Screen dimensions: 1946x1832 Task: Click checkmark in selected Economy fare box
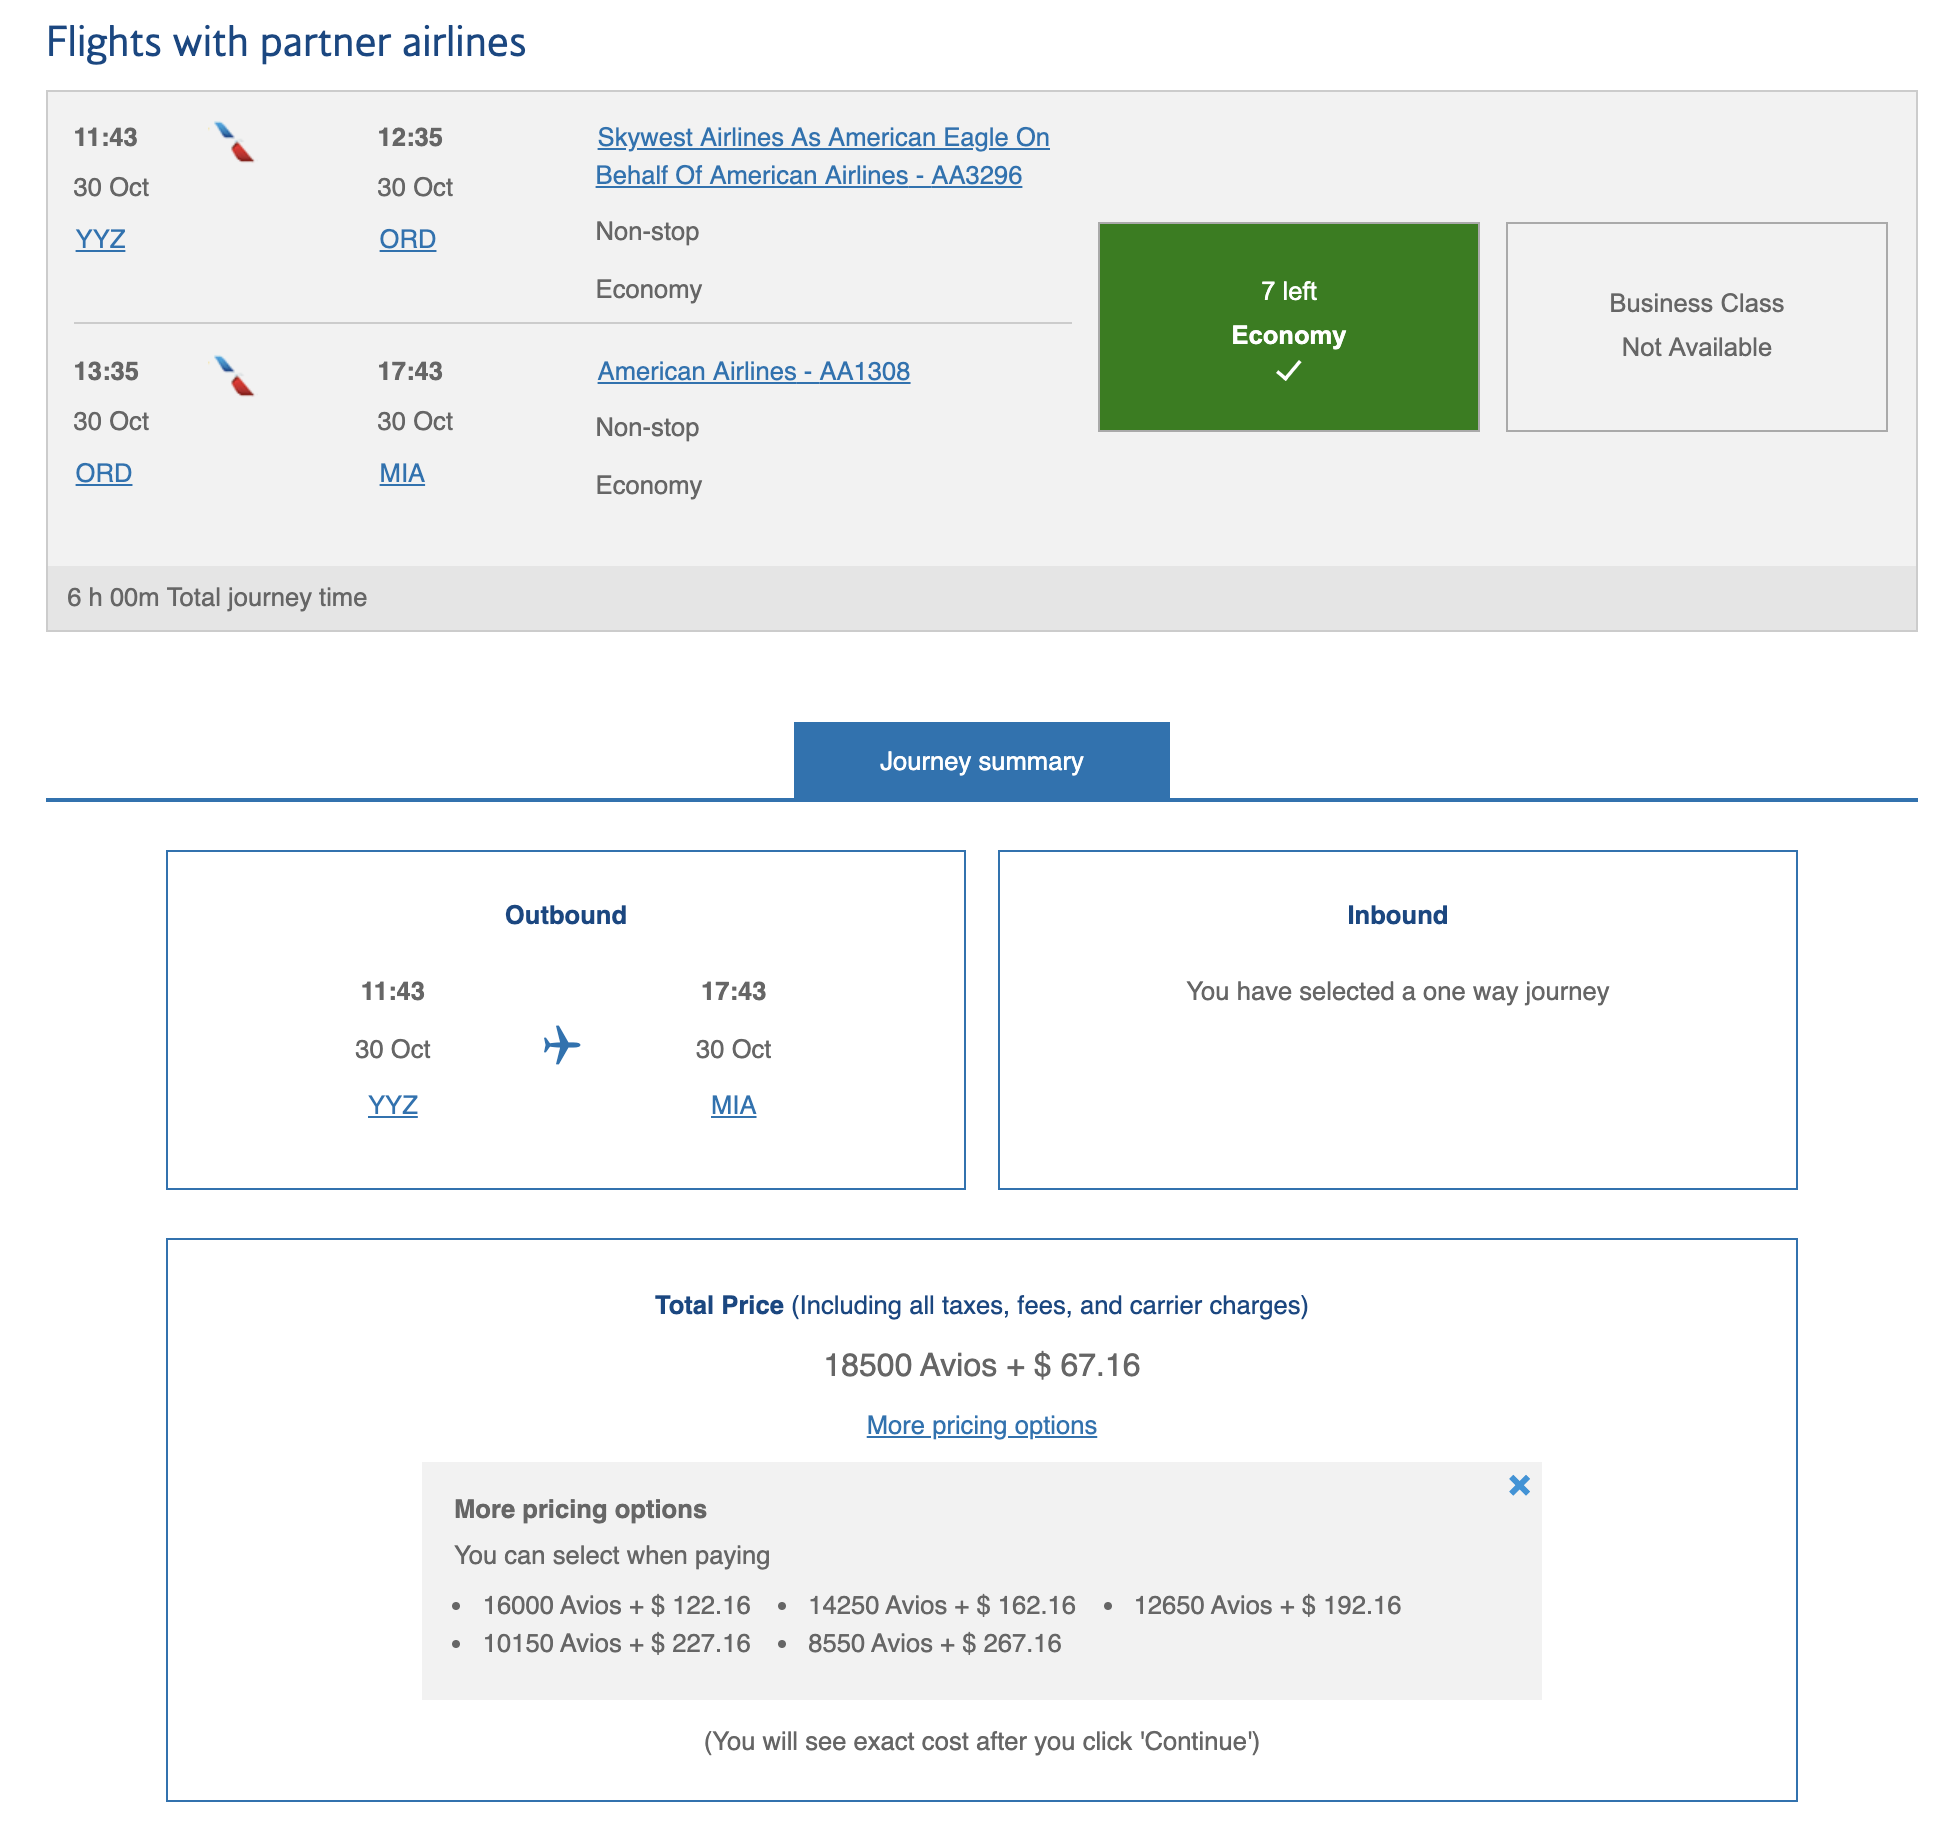pos(1288,372)
